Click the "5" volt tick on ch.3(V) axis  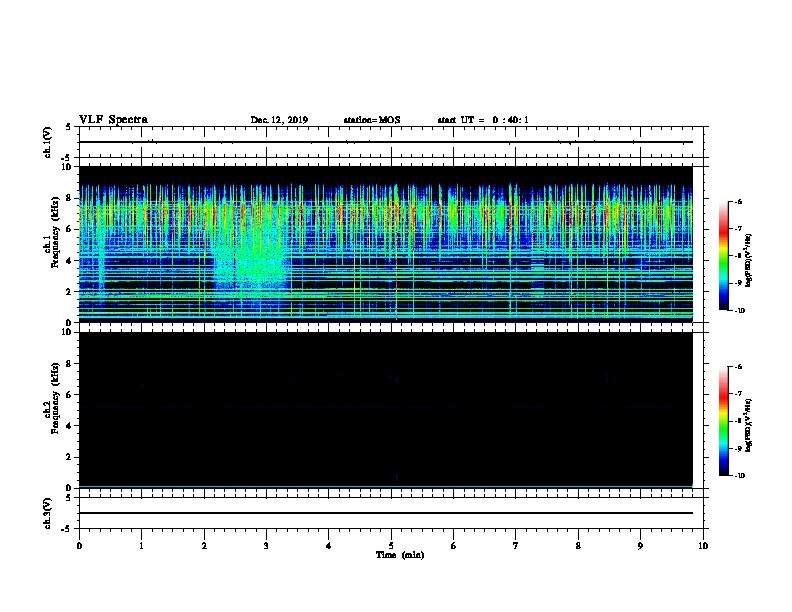[69, 498]
